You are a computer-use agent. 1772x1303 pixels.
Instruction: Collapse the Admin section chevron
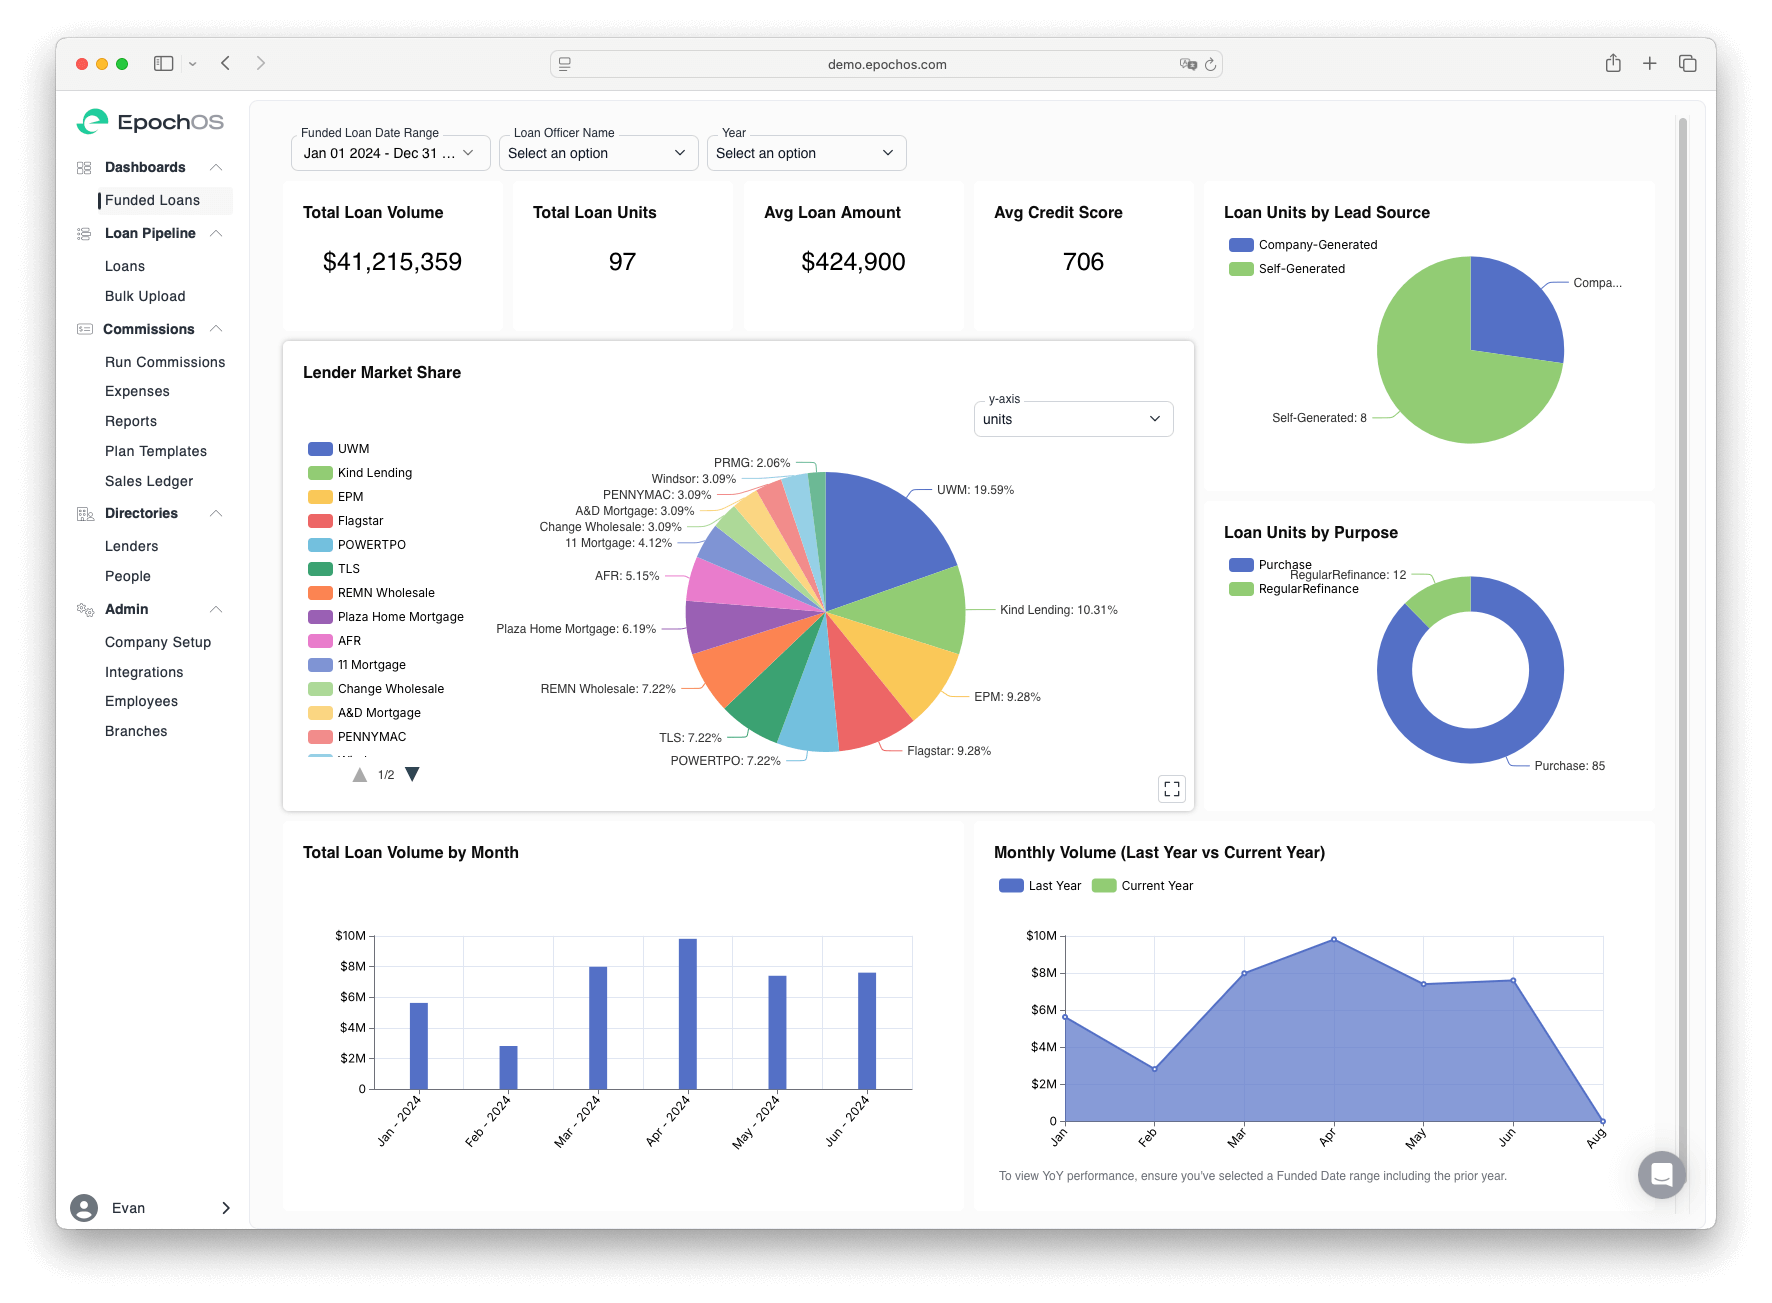pos(216,609)
